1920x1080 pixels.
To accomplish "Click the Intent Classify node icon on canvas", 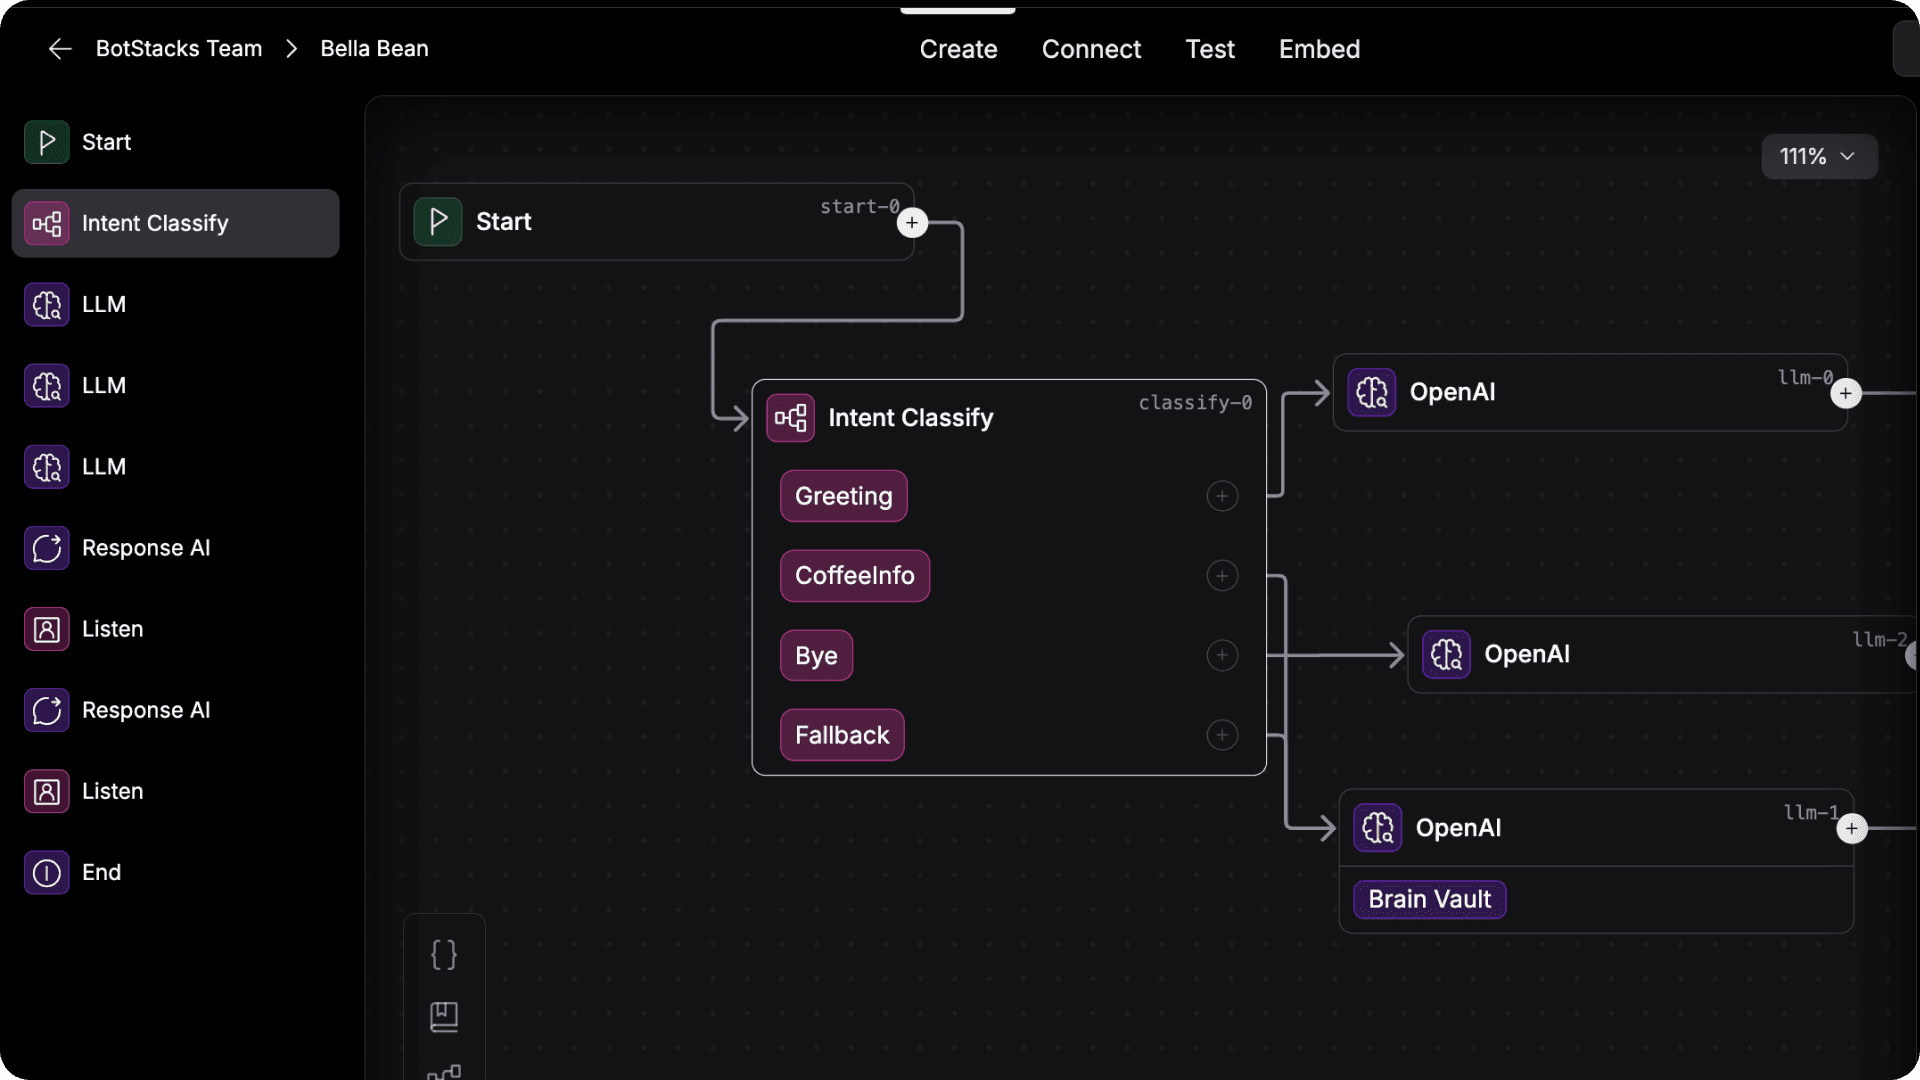I will 790,418.
